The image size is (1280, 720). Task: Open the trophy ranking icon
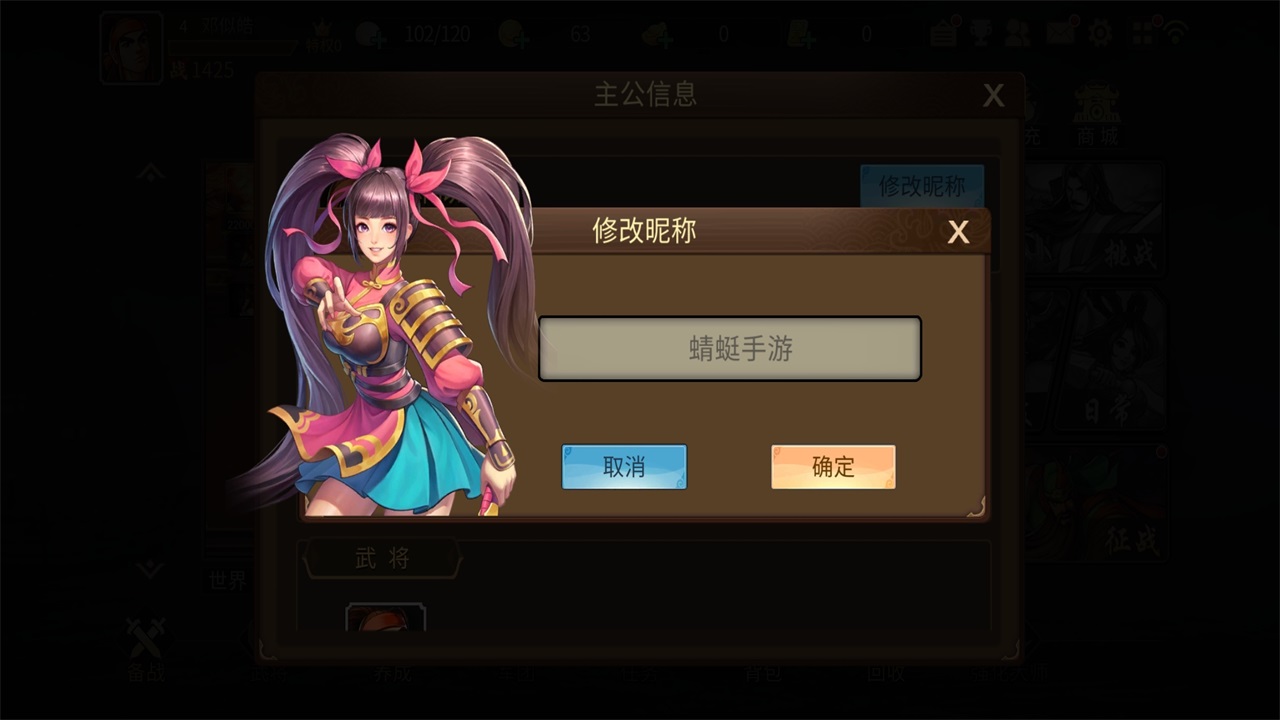(x=980, y=33)
